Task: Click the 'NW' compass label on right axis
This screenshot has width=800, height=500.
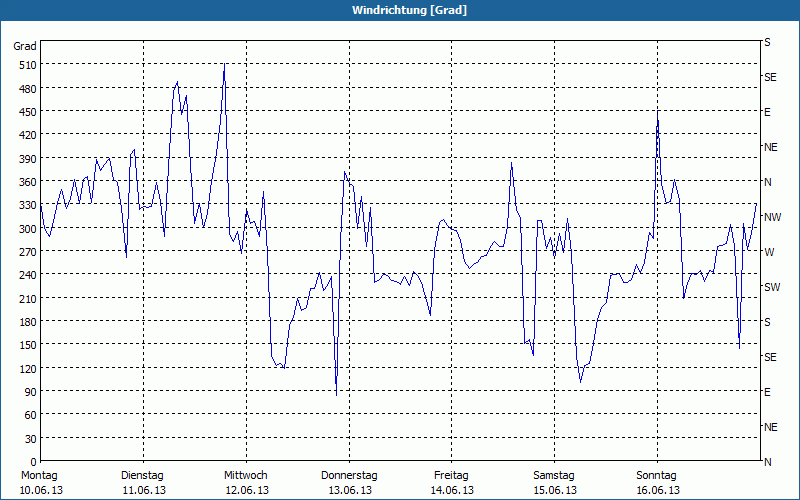Action: [x=772, y=217]
